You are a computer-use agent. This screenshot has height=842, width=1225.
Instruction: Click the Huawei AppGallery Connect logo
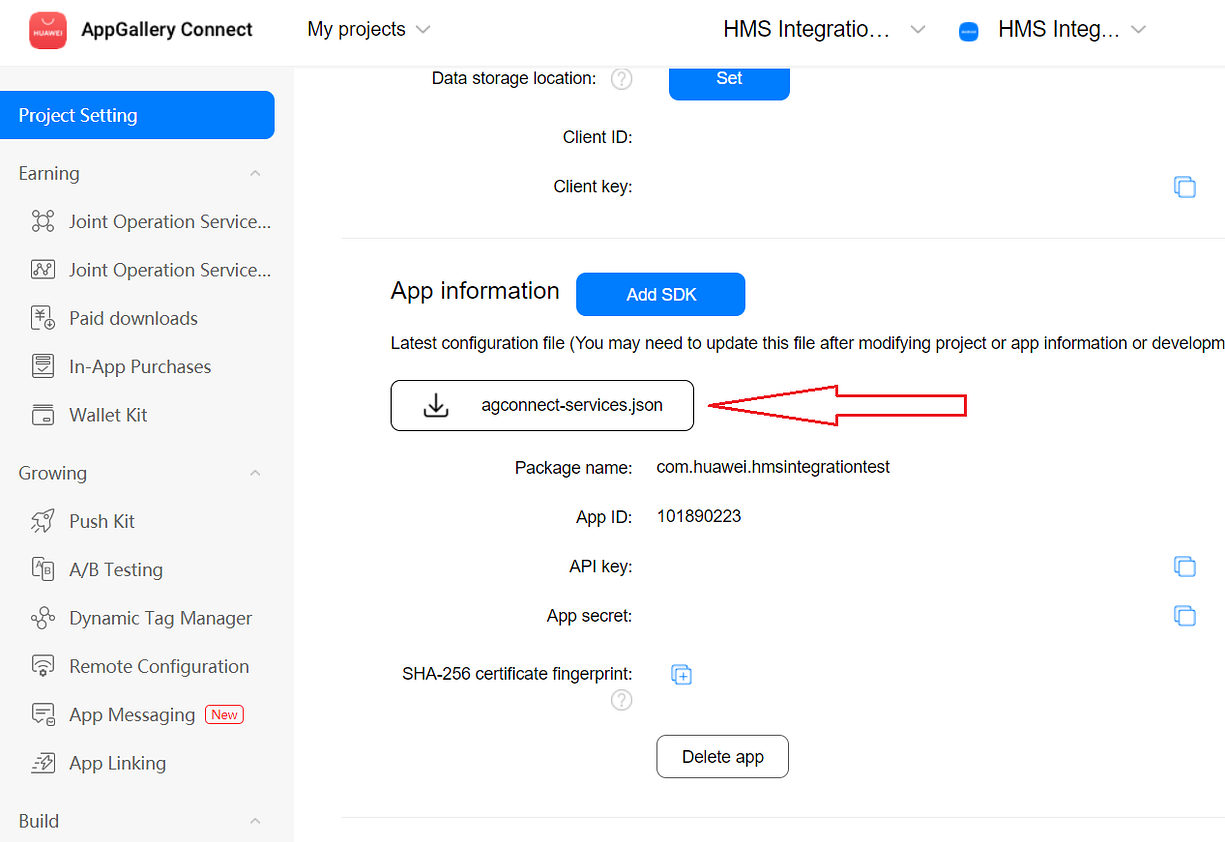point(49,30)
